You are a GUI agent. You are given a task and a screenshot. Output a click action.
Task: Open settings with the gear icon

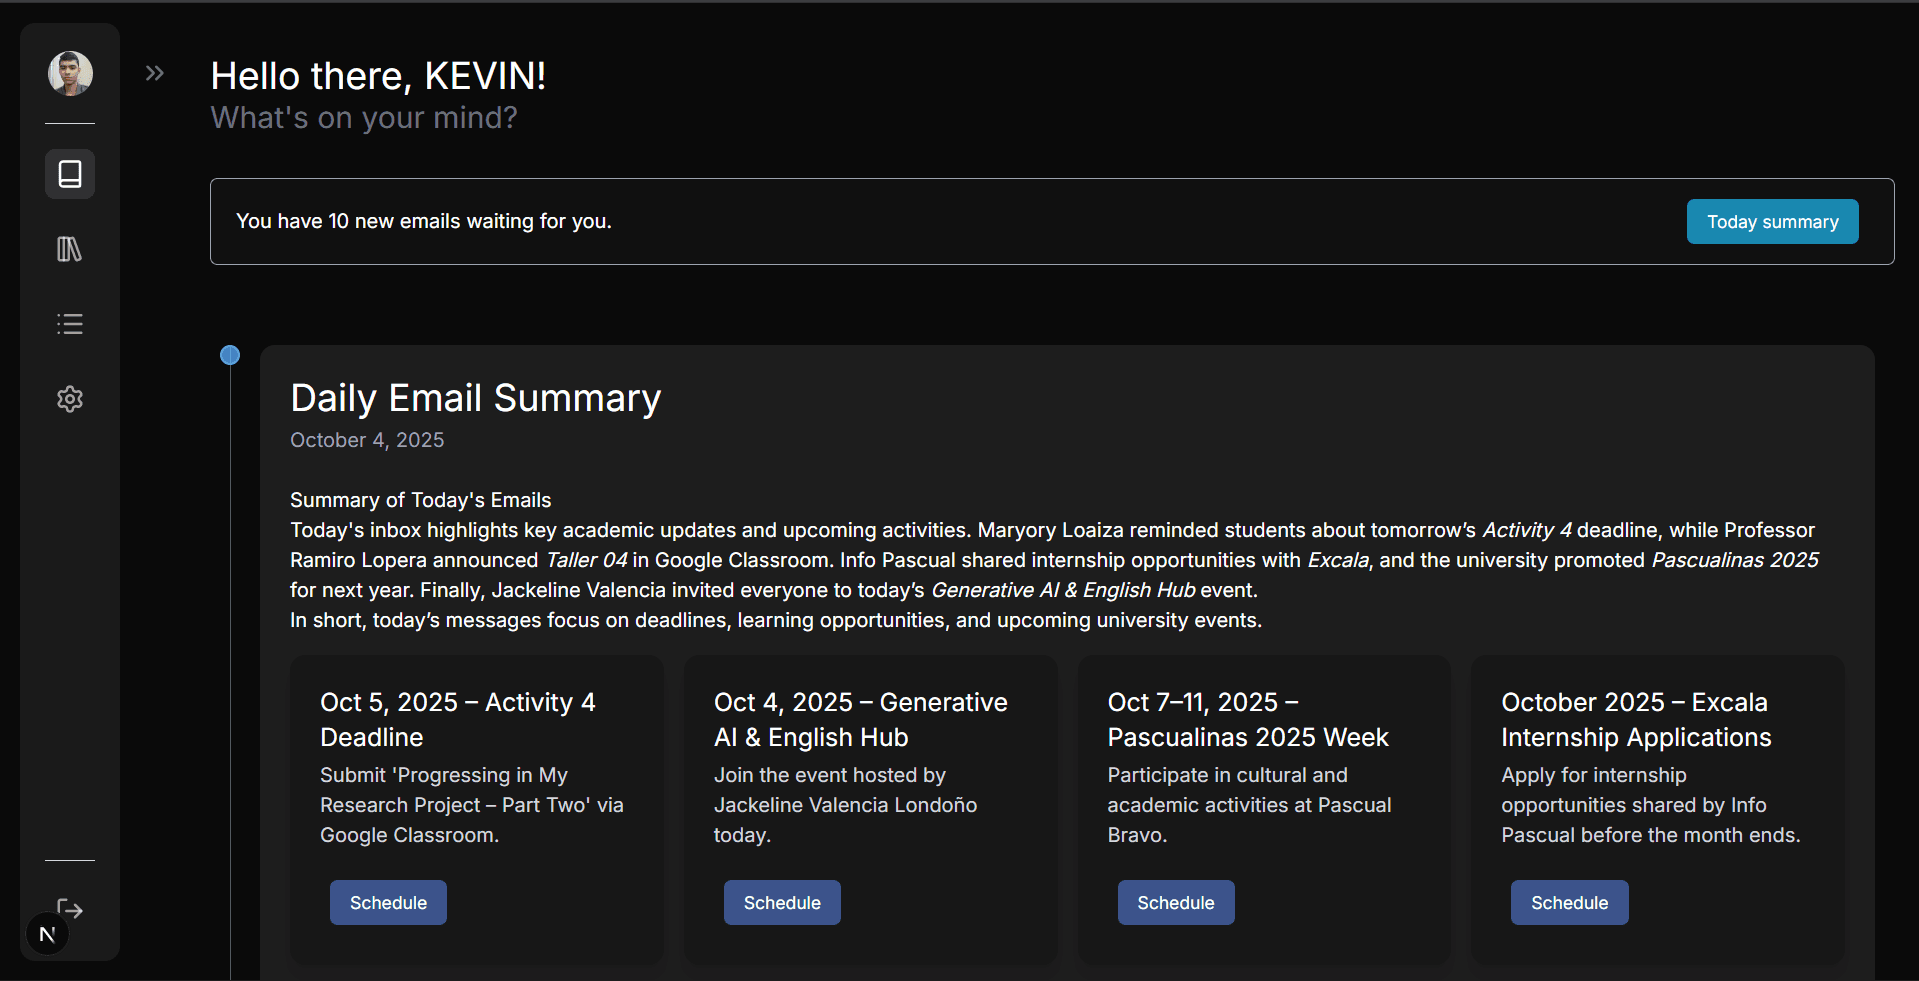(69, 399)
